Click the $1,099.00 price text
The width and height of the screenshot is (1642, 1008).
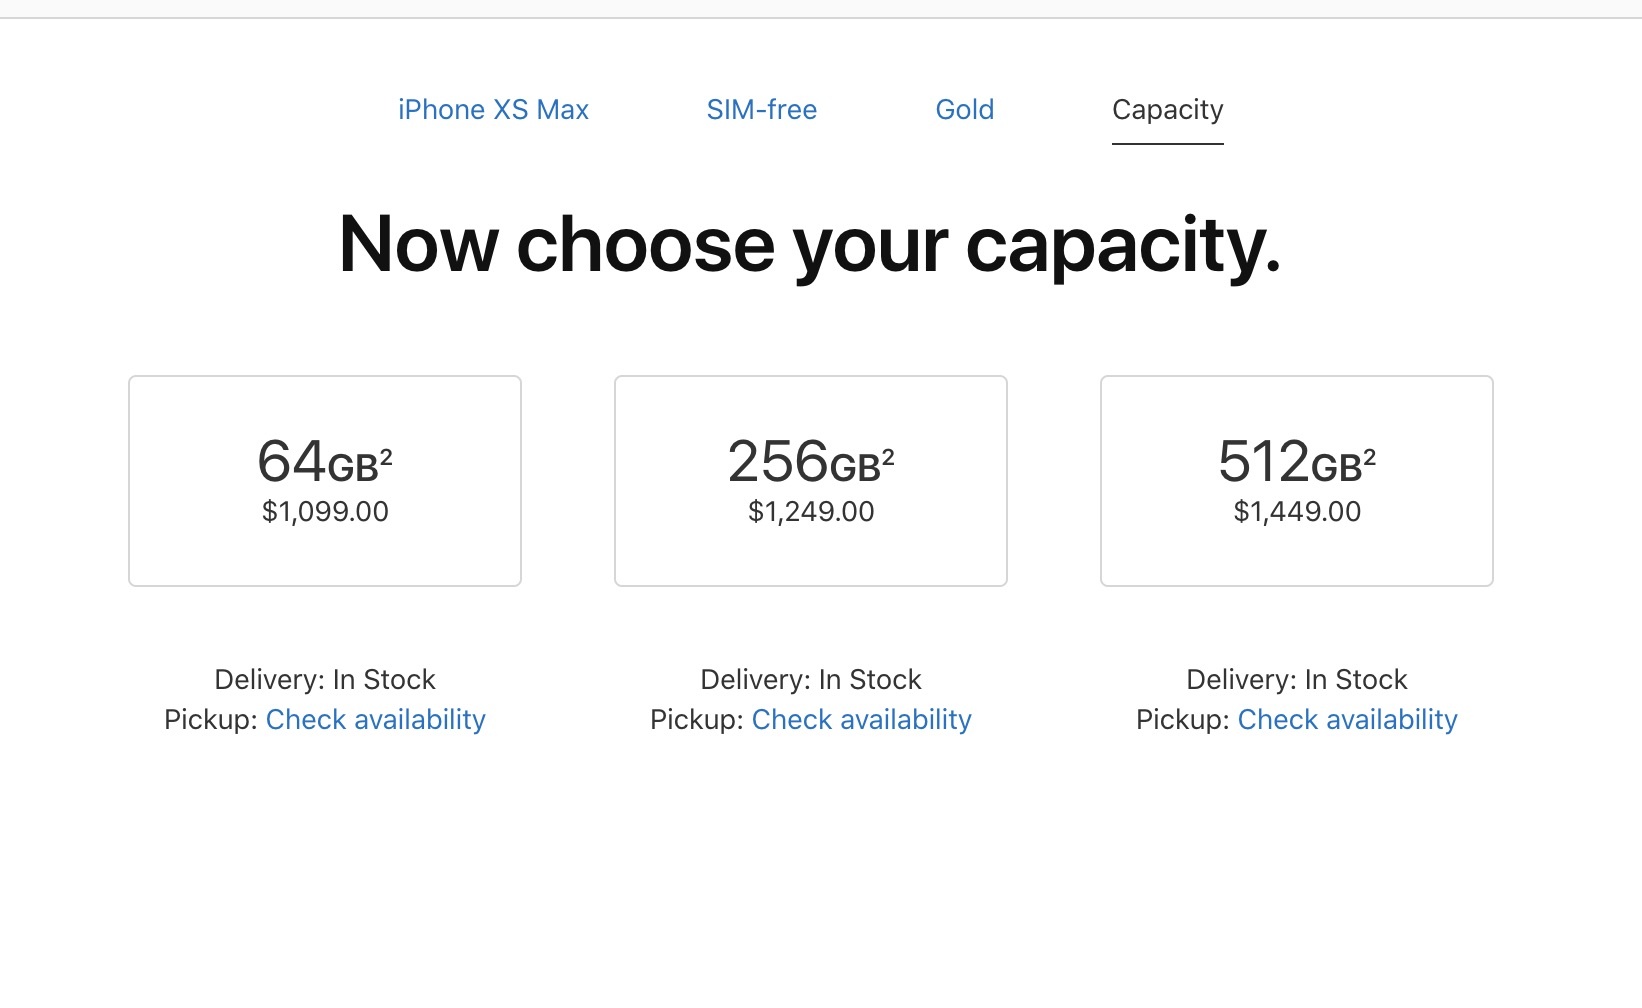(x=325, y=512)
